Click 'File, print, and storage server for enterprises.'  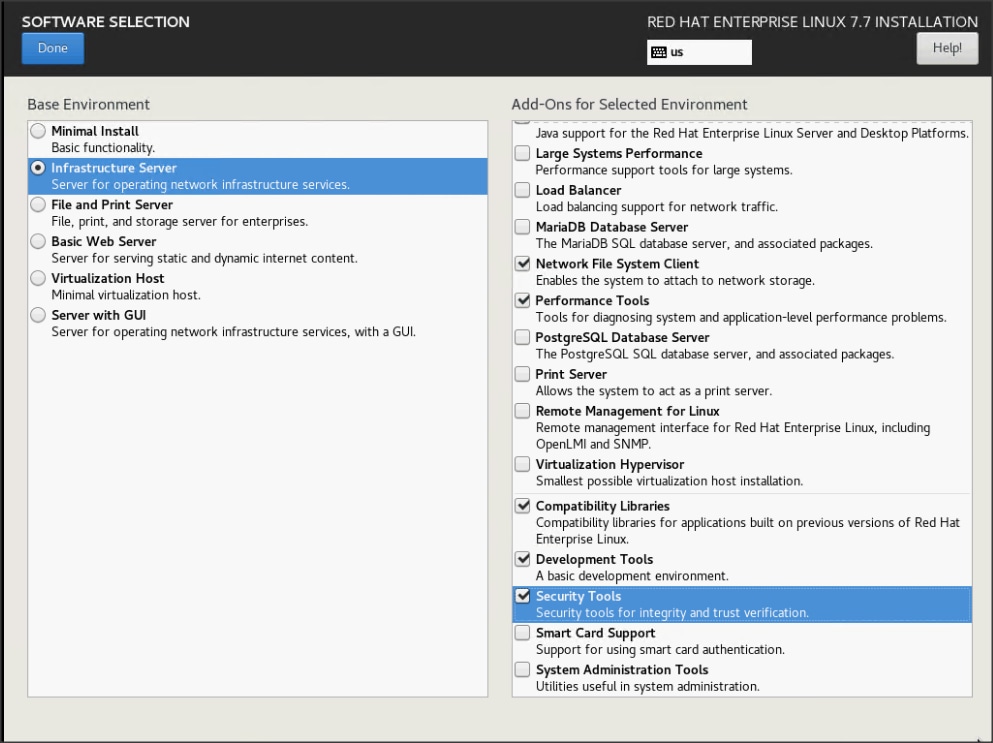click(180, 221)
